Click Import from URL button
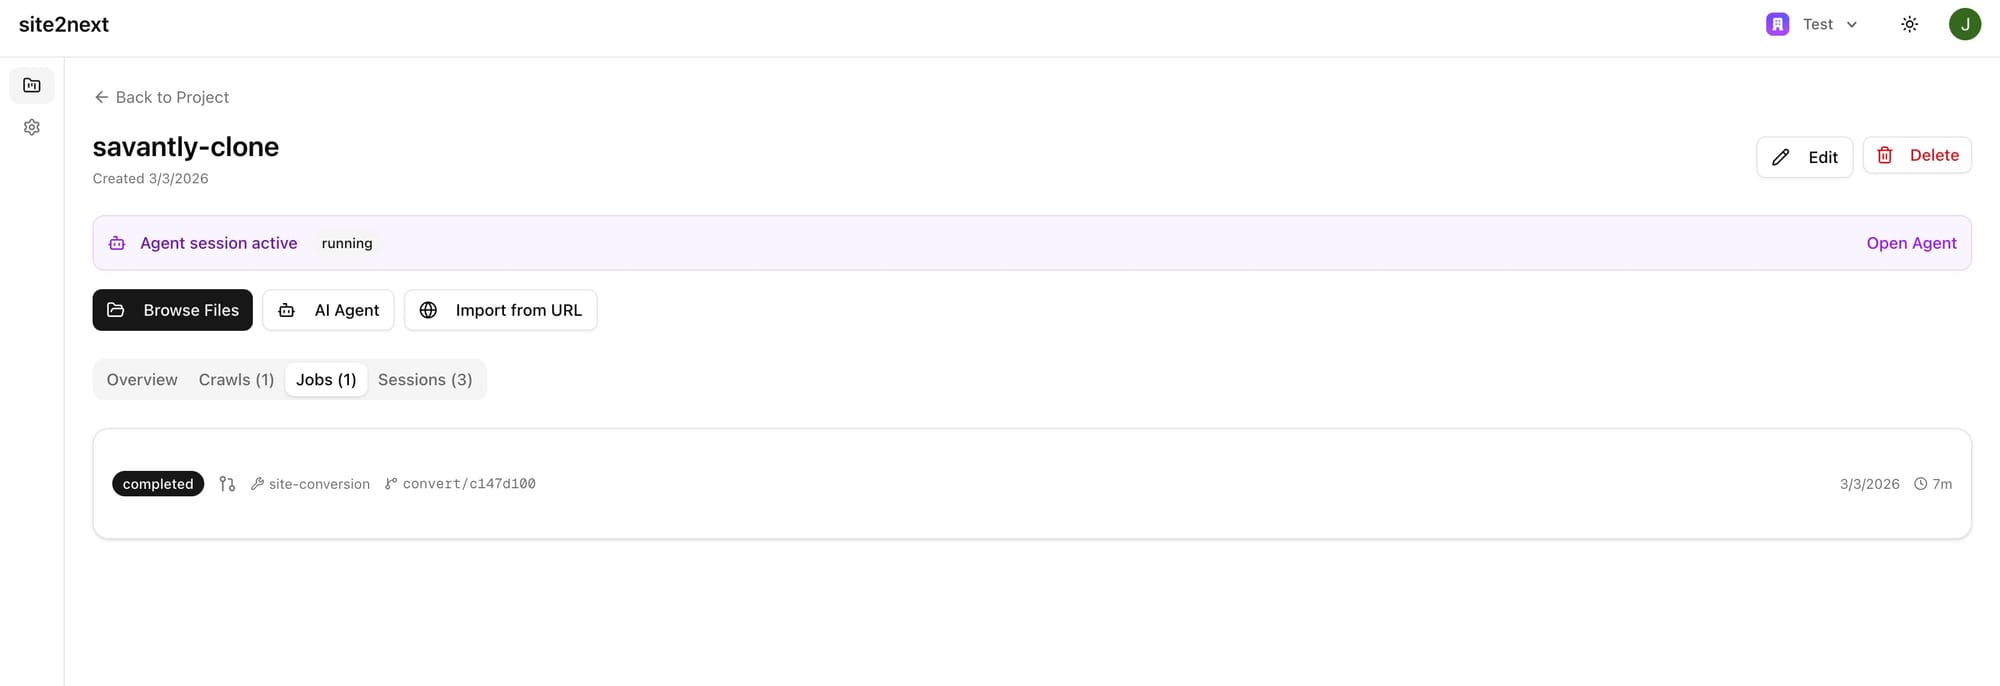2000x686 pixels. pos(500,310)
